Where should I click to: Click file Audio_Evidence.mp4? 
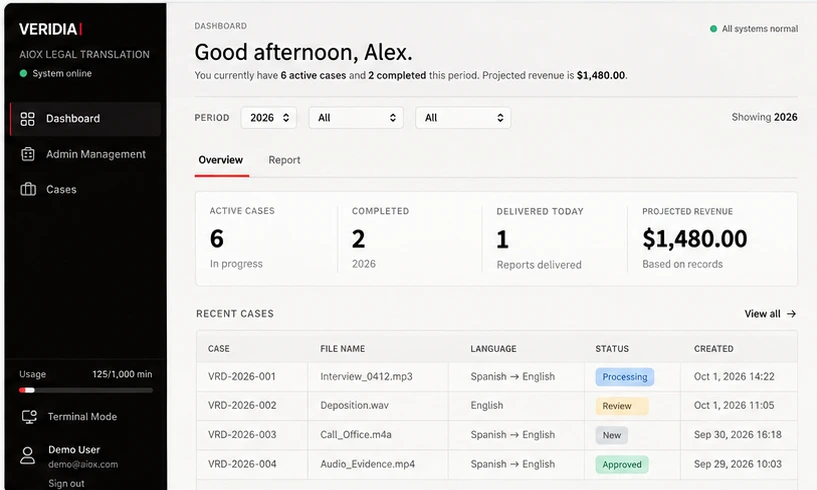368,464
